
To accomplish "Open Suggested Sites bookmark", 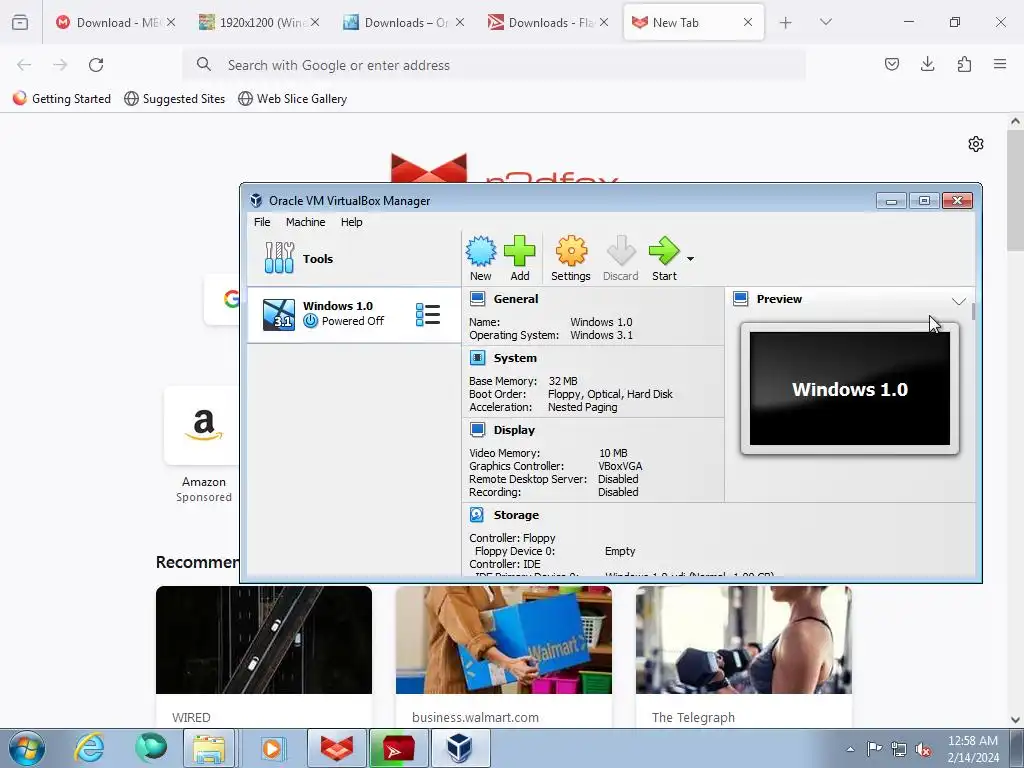I will 174,99.
